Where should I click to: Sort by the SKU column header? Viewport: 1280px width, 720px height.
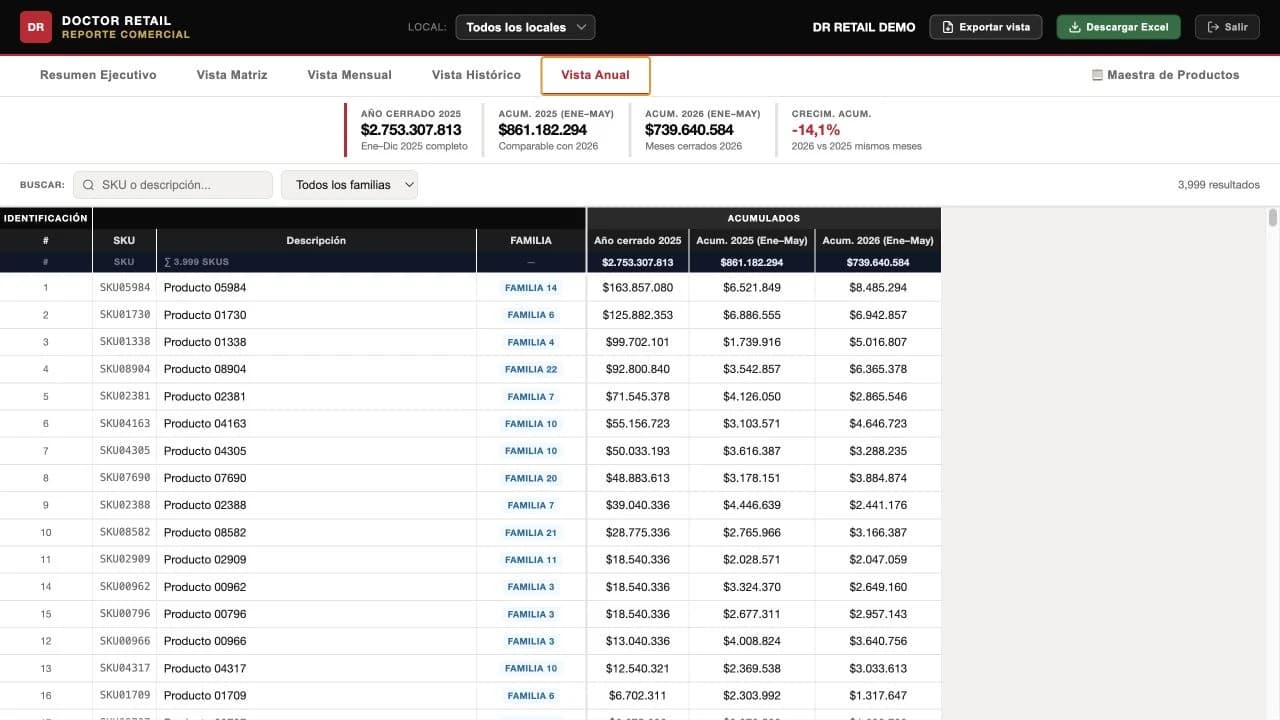tap(124, 240)
